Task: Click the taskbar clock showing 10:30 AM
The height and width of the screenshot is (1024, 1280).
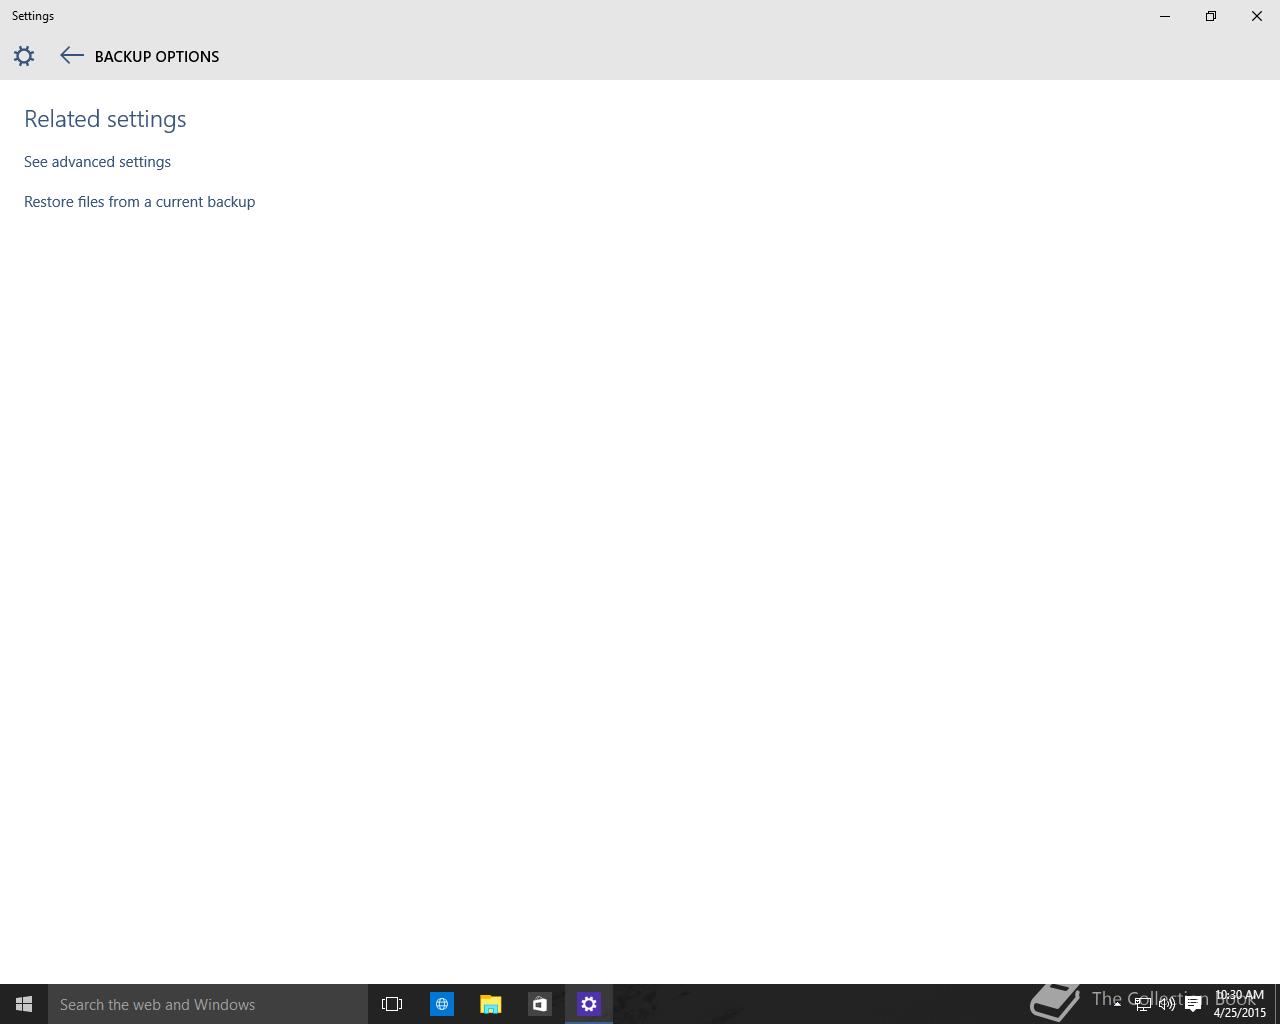Action: (1239, 1004)
